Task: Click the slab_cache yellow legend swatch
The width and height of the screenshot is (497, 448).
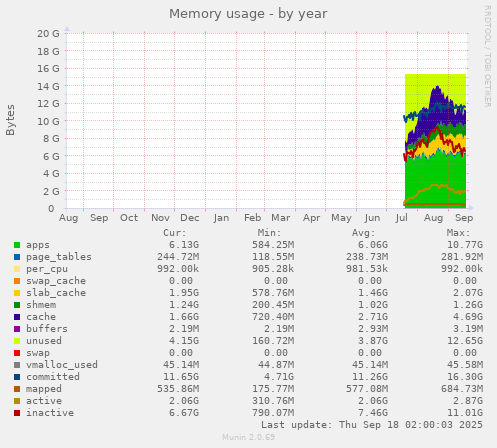Action: (17, 293)
